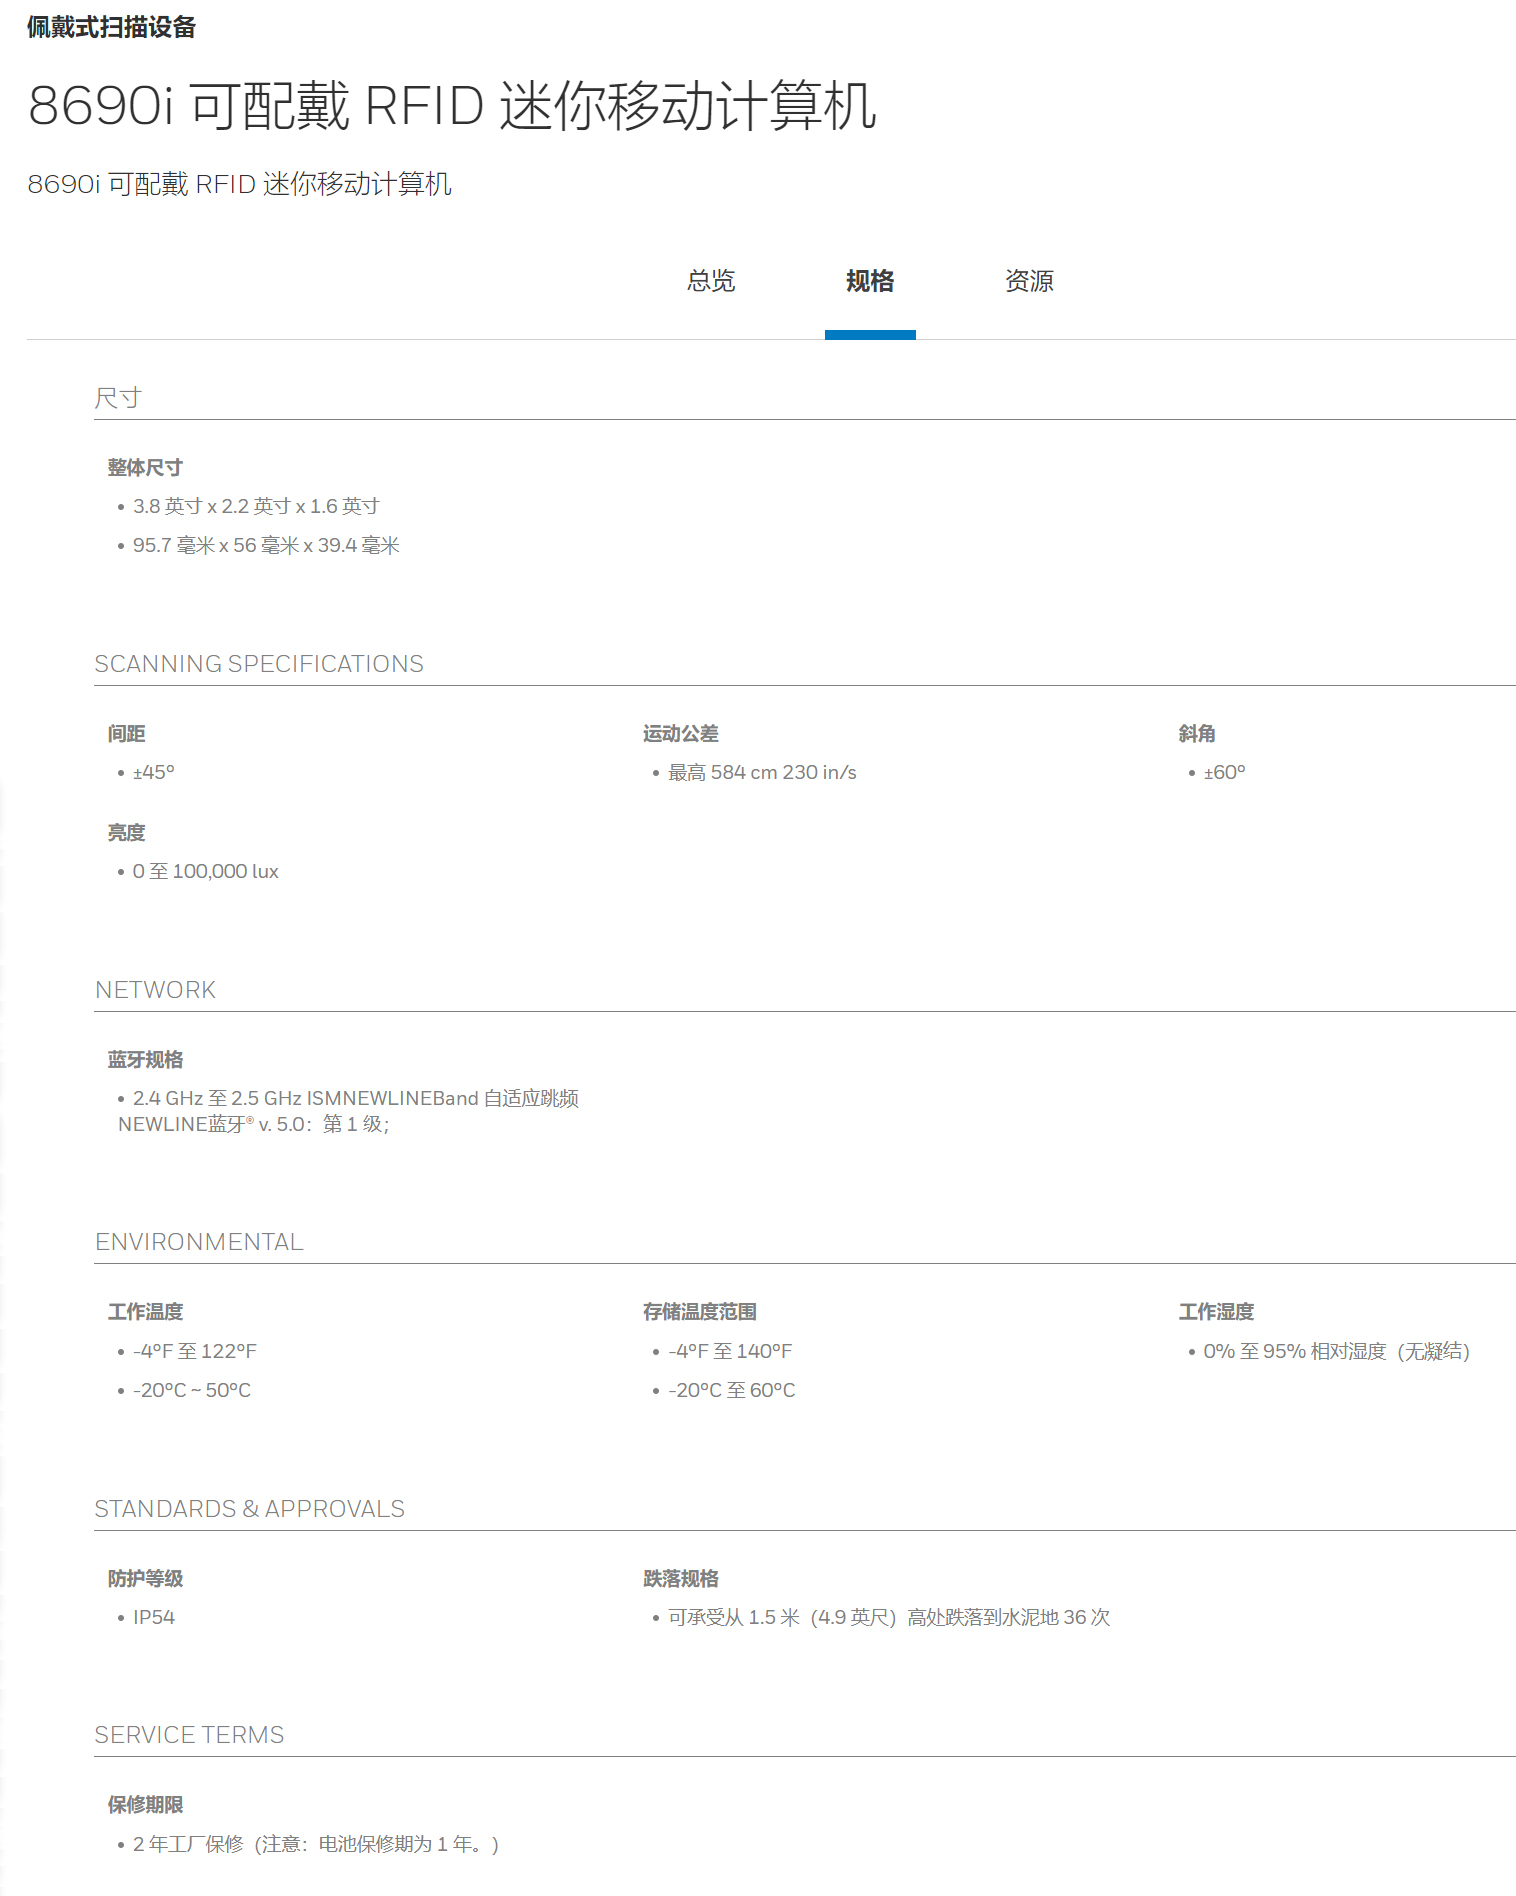Image resolution: width=1516 pixels, height=1896 pixels.
Task: Click the 斜角 label
Action: tap(1197, 733)
